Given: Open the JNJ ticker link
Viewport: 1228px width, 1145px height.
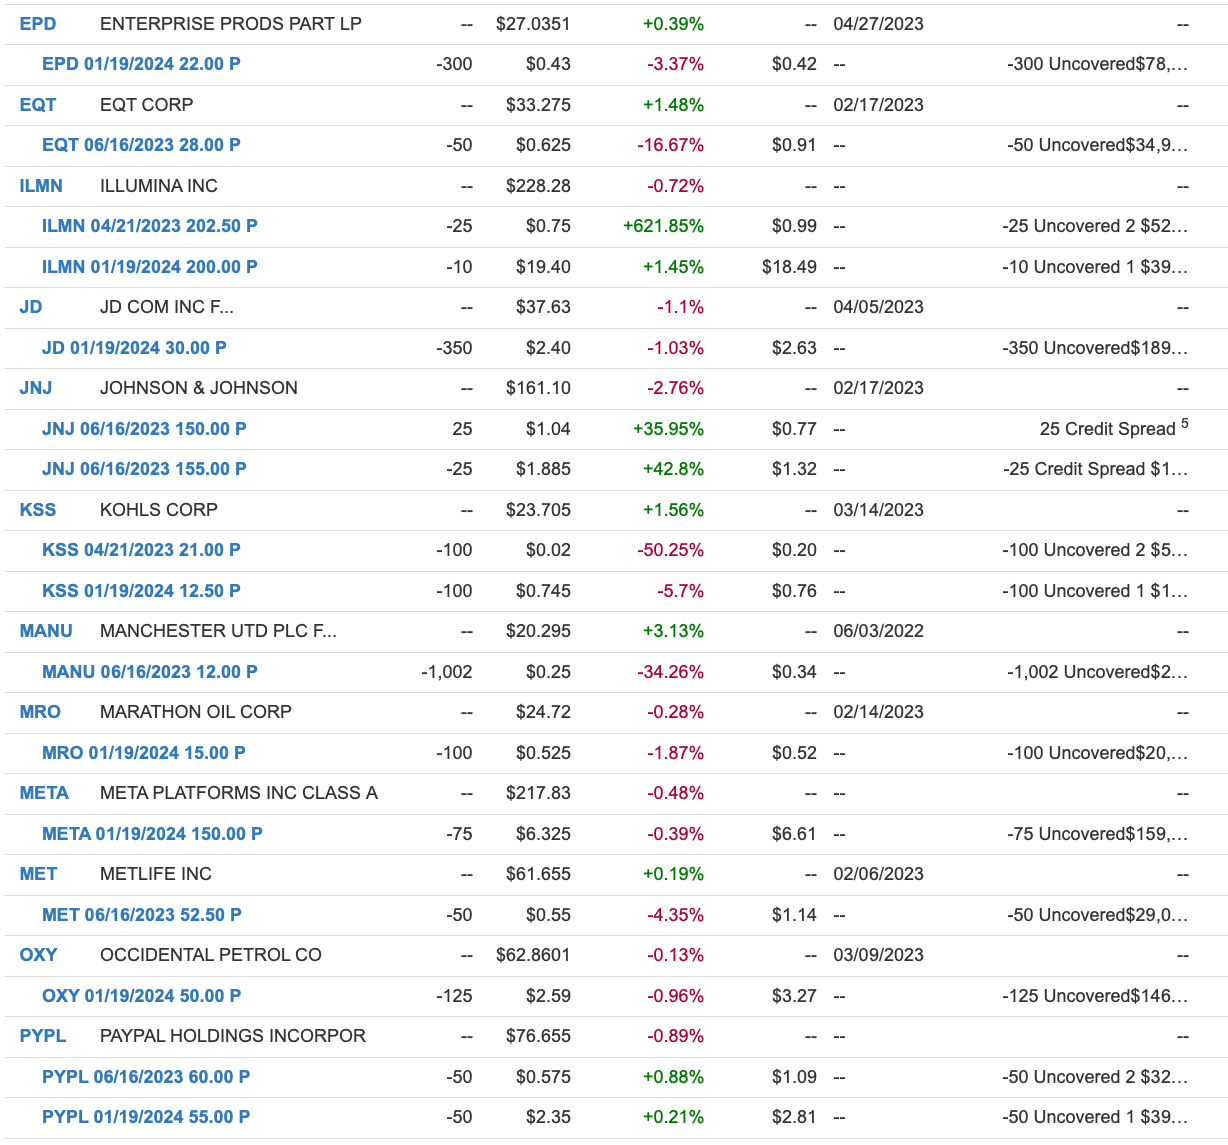Looking at the screenshot, I should point(36,388).
